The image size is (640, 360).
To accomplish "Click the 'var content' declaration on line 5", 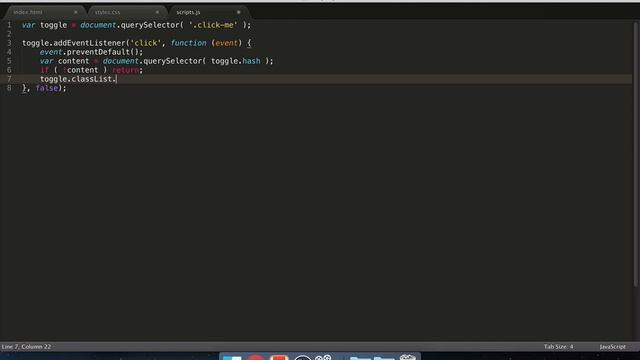I will pyautogui.click(x=64, y=61).
